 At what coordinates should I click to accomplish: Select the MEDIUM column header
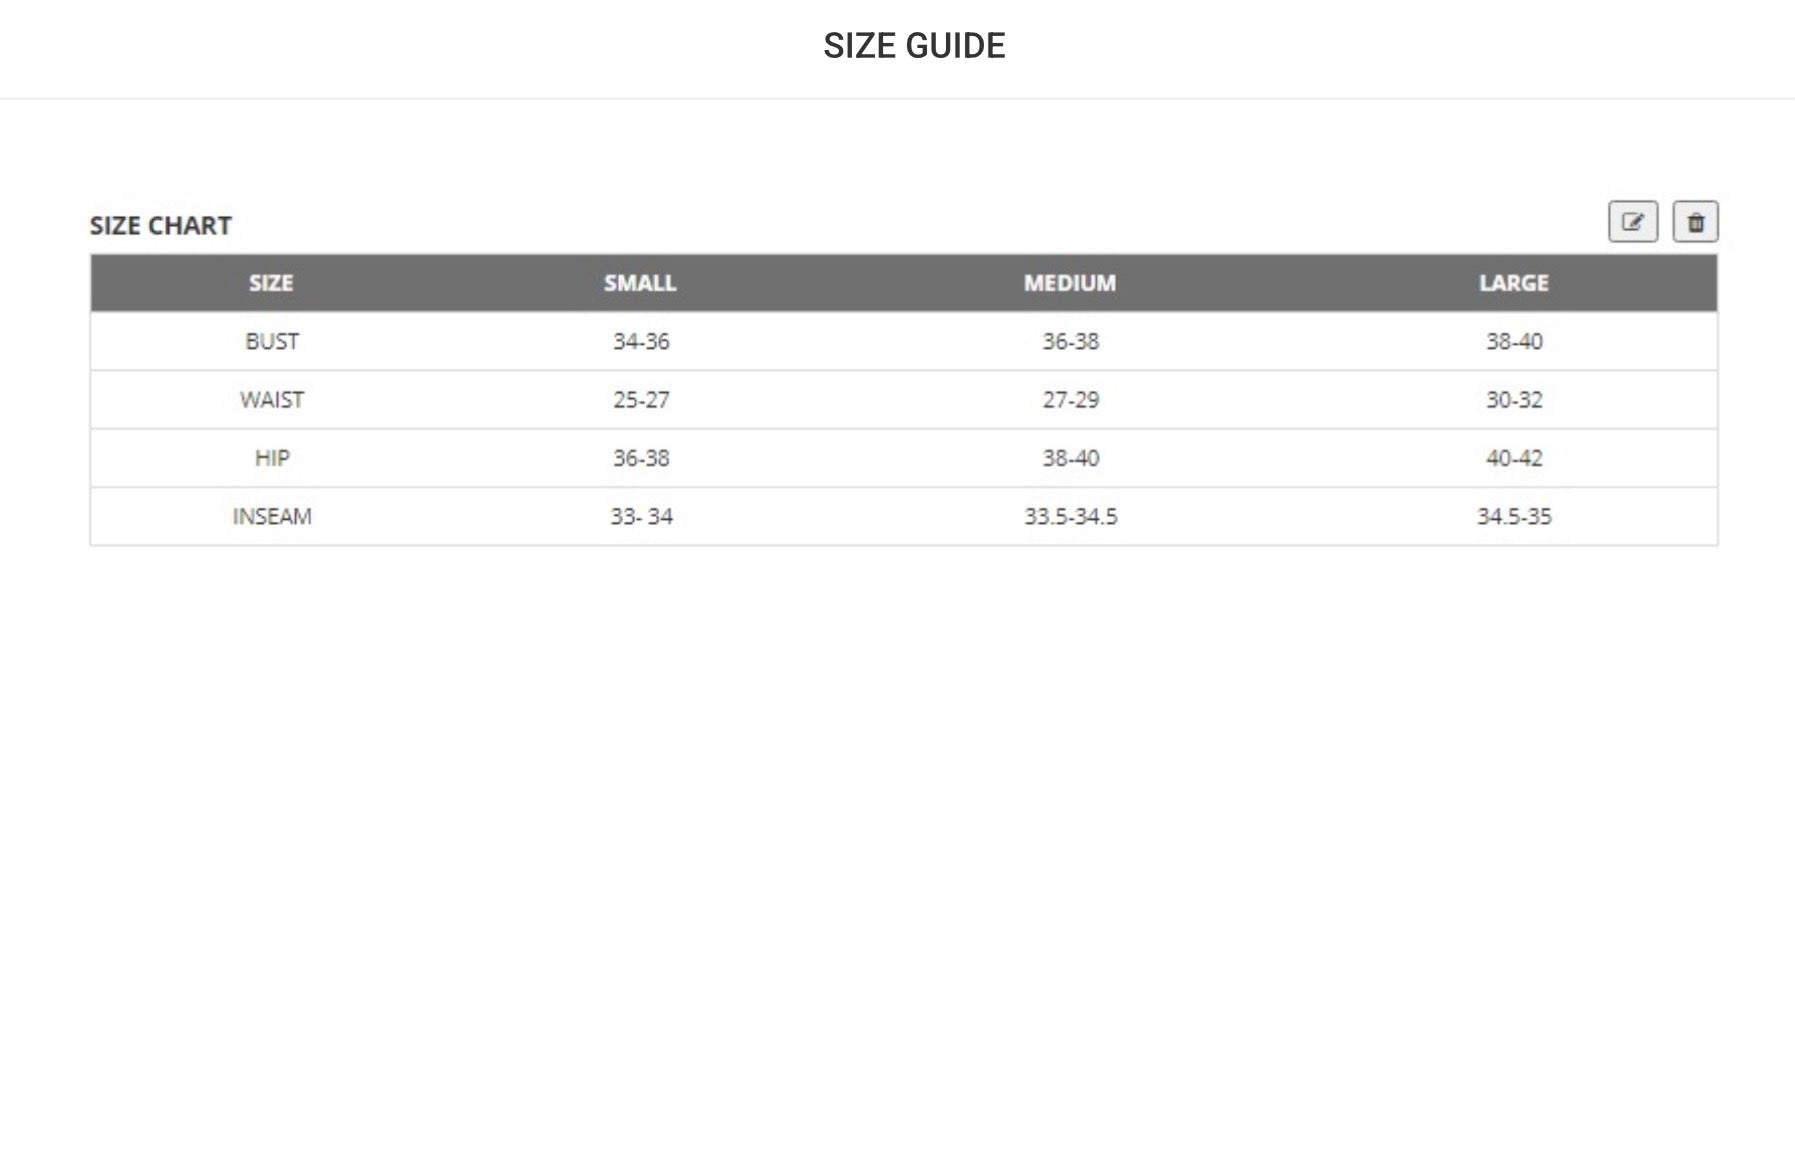[1069, 283]
